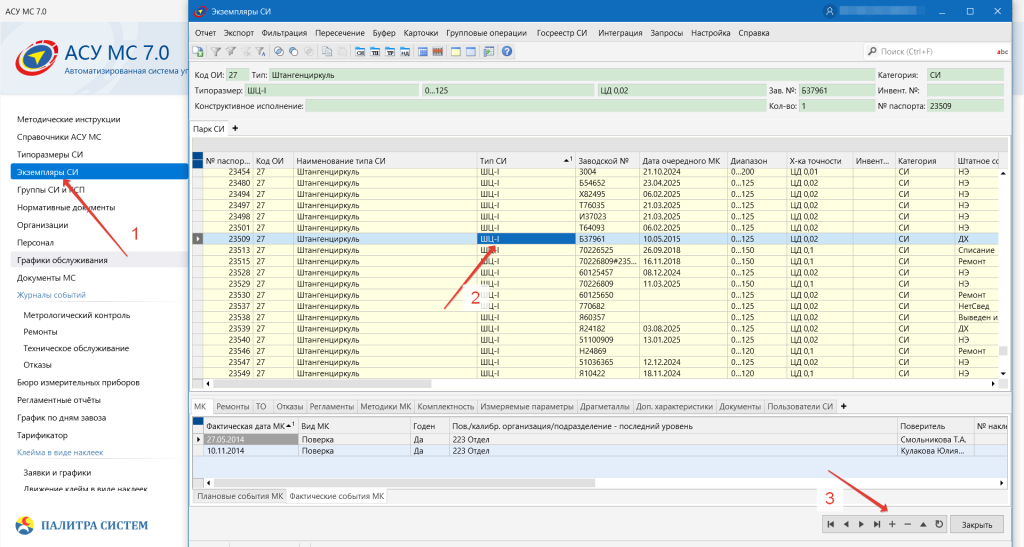Open Тарификатор in the sidebar
The image size is (1024, 547).
[x=42, y=435]
